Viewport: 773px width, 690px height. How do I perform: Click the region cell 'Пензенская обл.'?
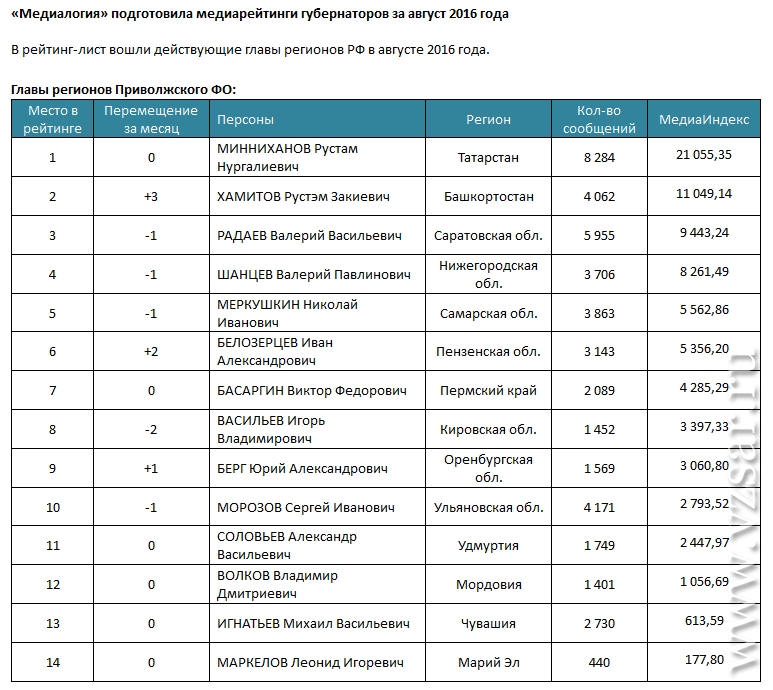(x=488, y=351)
